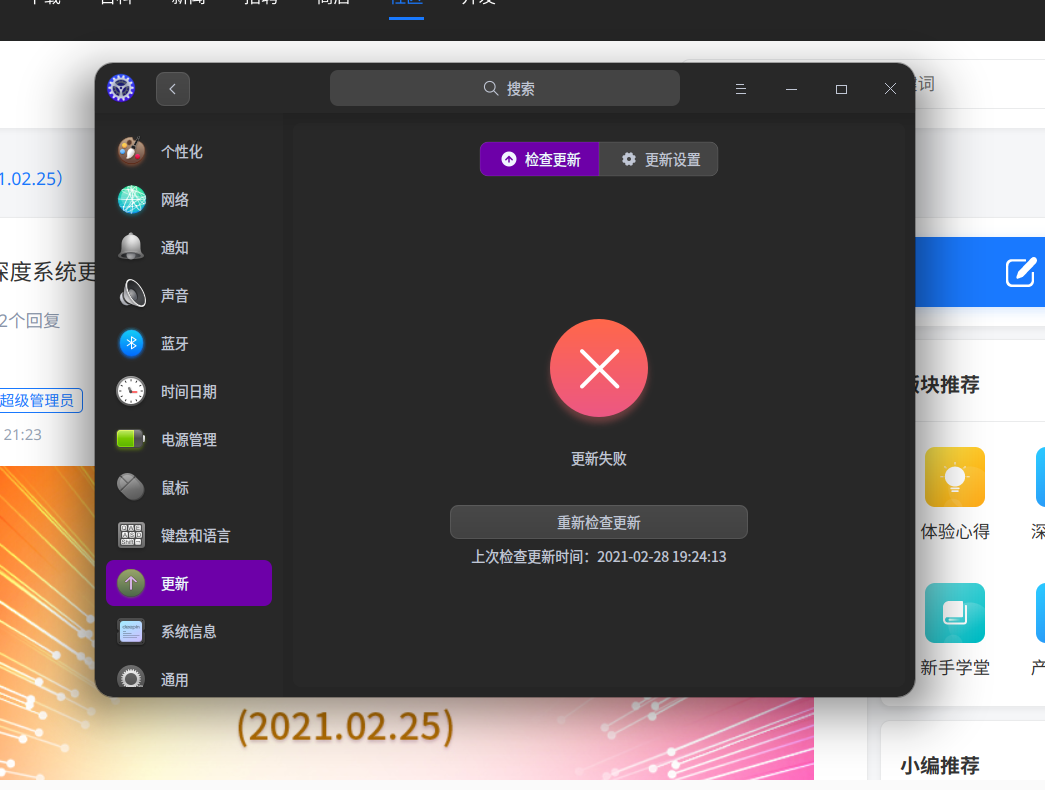
Task: Open the hamburger main menu
Action: coord(740,89)
